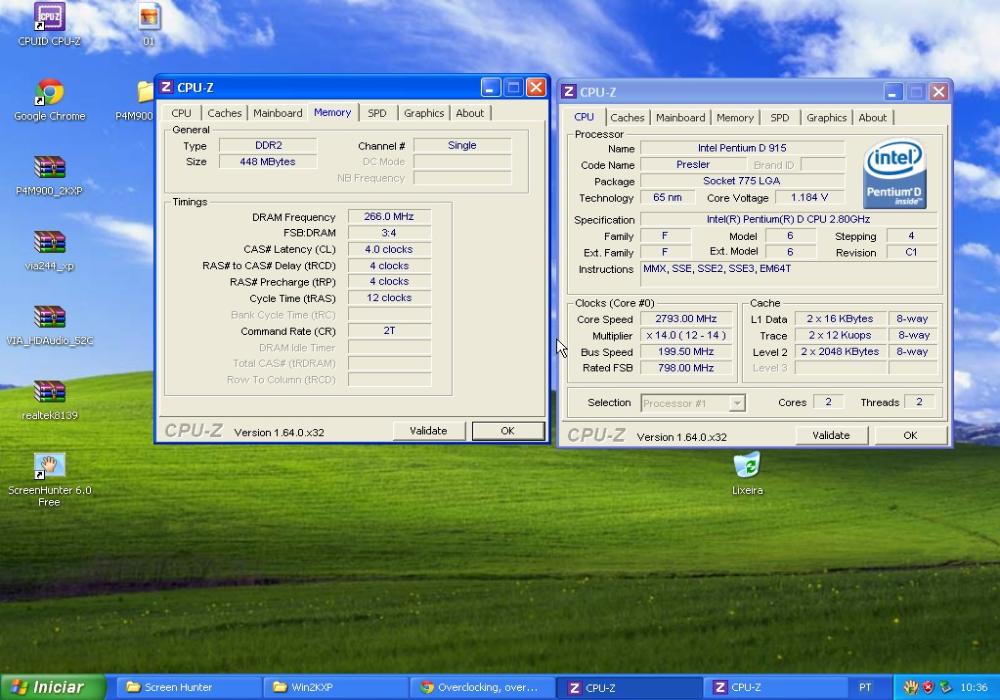Open the Iniciar start menu
This screenshot has width=1000, height=700.
tap(52, 687)
